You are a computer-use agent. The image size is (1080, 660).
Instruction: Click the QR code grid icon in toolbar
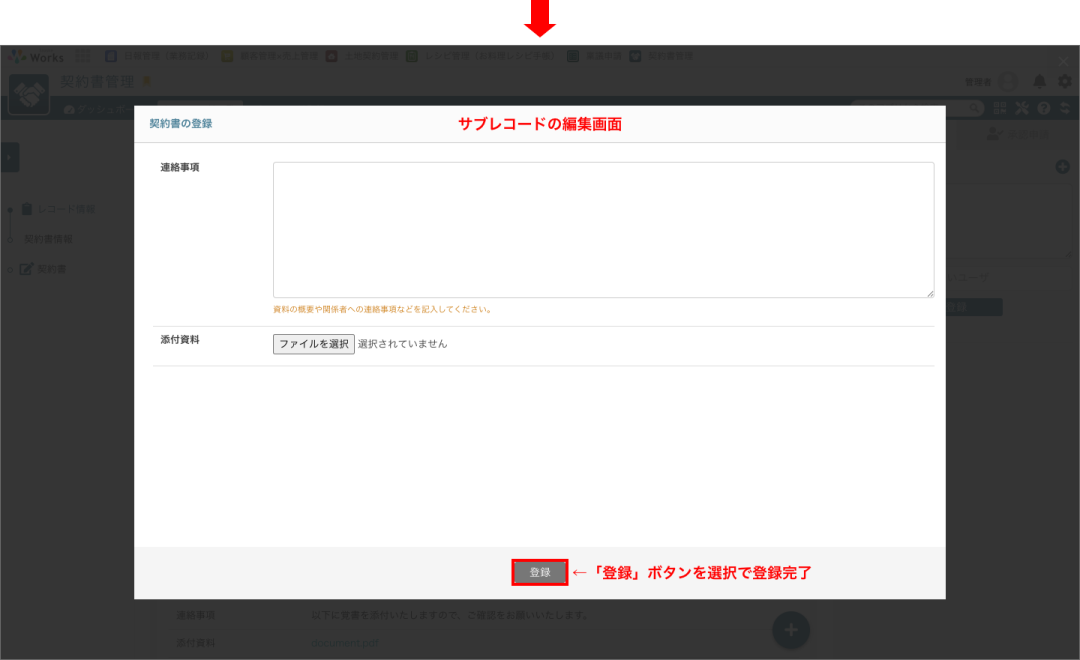click(999, 108)
